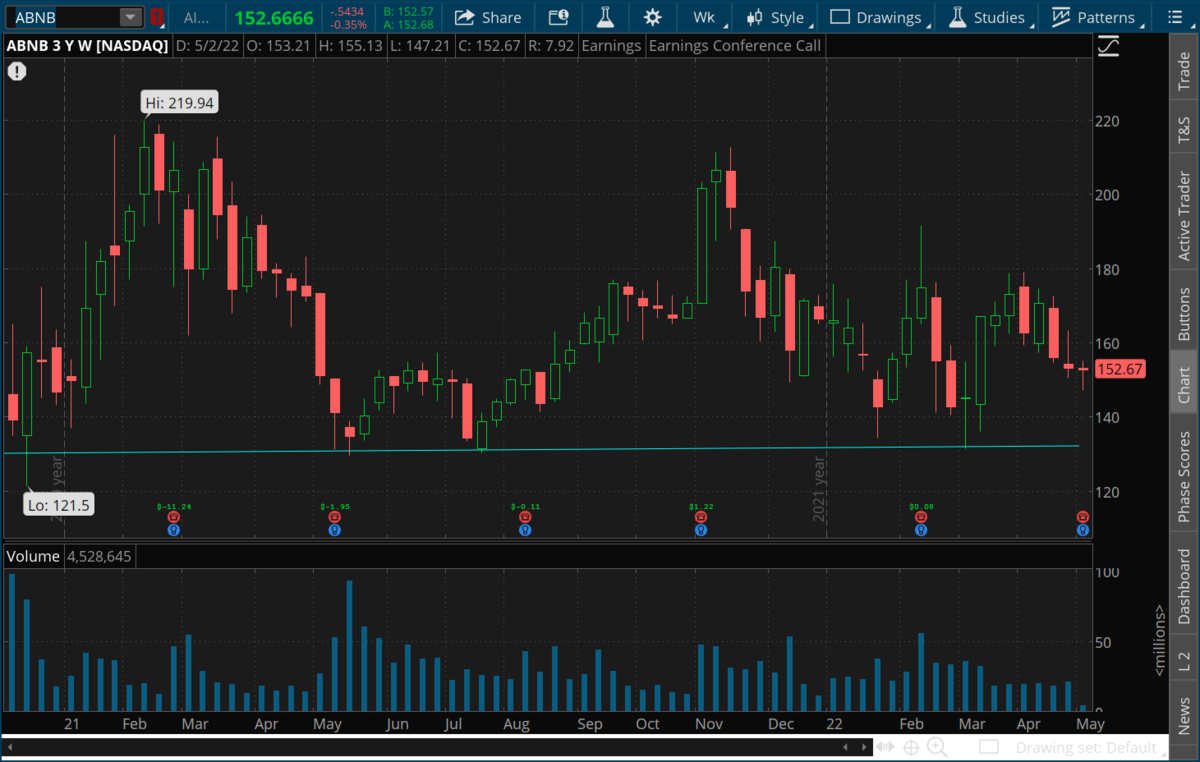Click the earnings phone icon with $-0.11
This screenshot has width=1200, height=762.
pyautogui.click(x=524, y=517)
